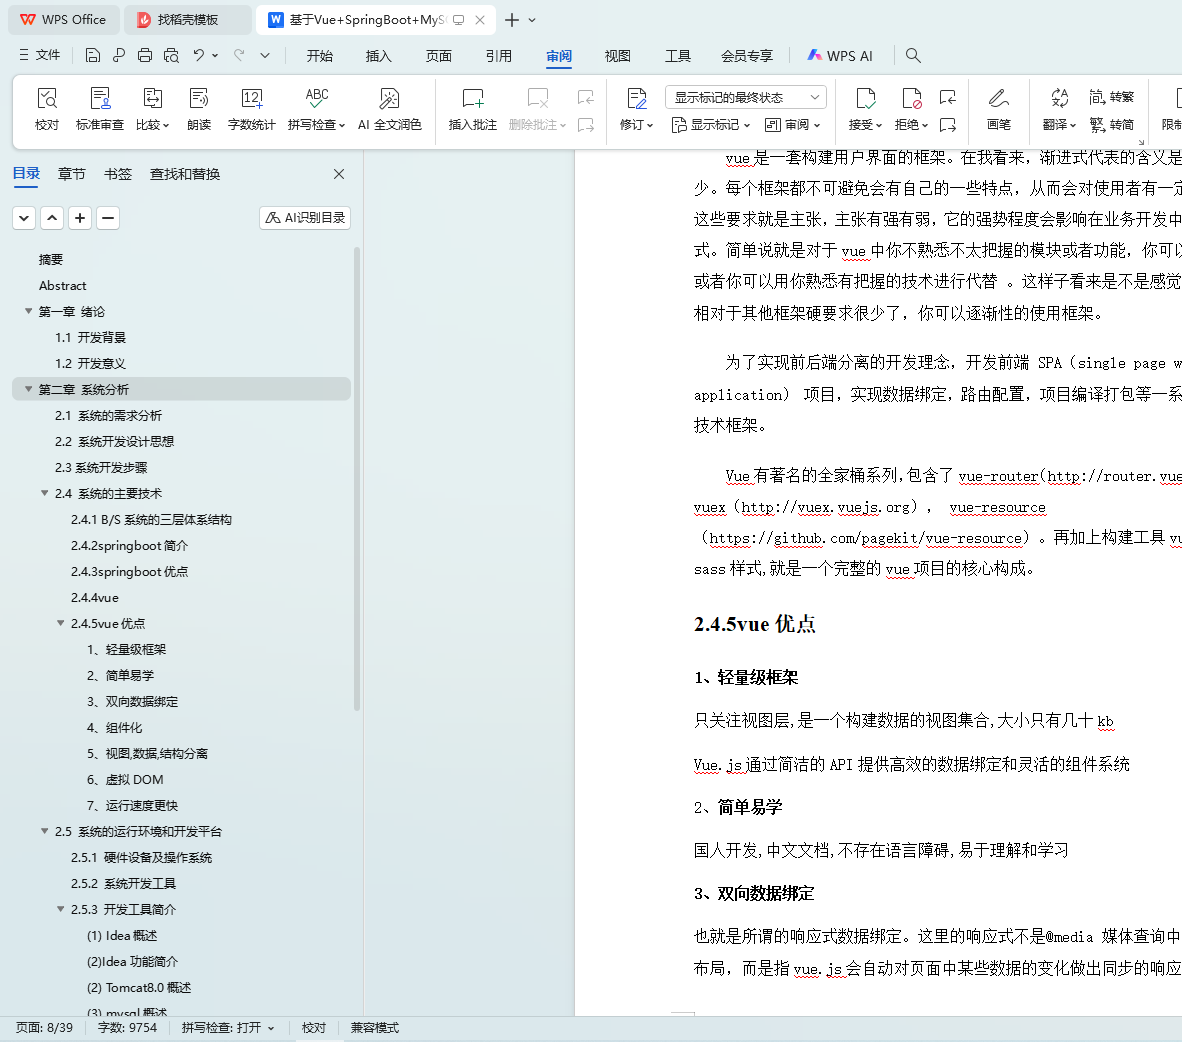This screenshot has height=1042, width=1182.
Task: Open the search magnifier icon
Action: (913, 55)
